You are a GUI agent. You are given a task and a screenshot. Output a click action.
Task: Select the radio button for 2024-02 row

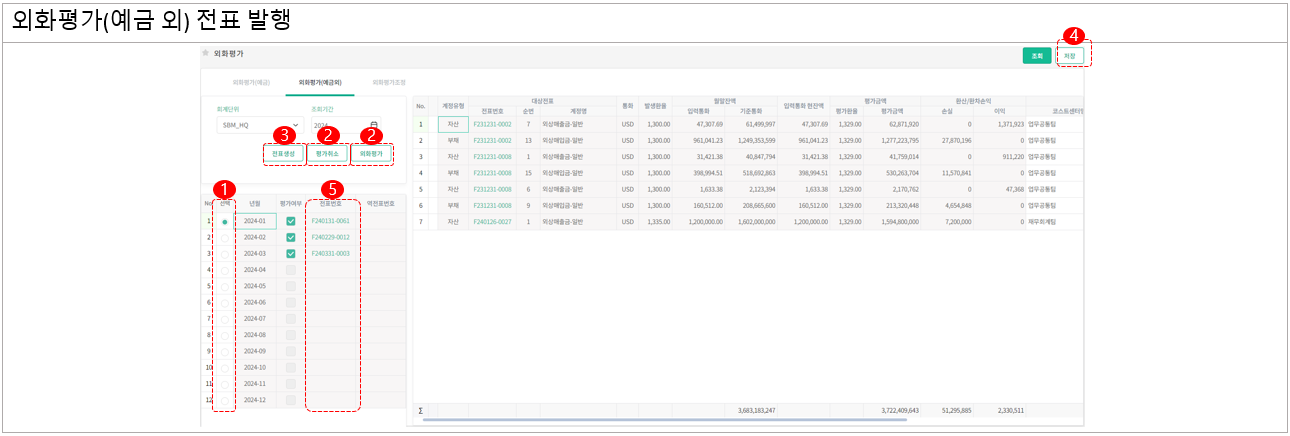[x=224, y=238]
